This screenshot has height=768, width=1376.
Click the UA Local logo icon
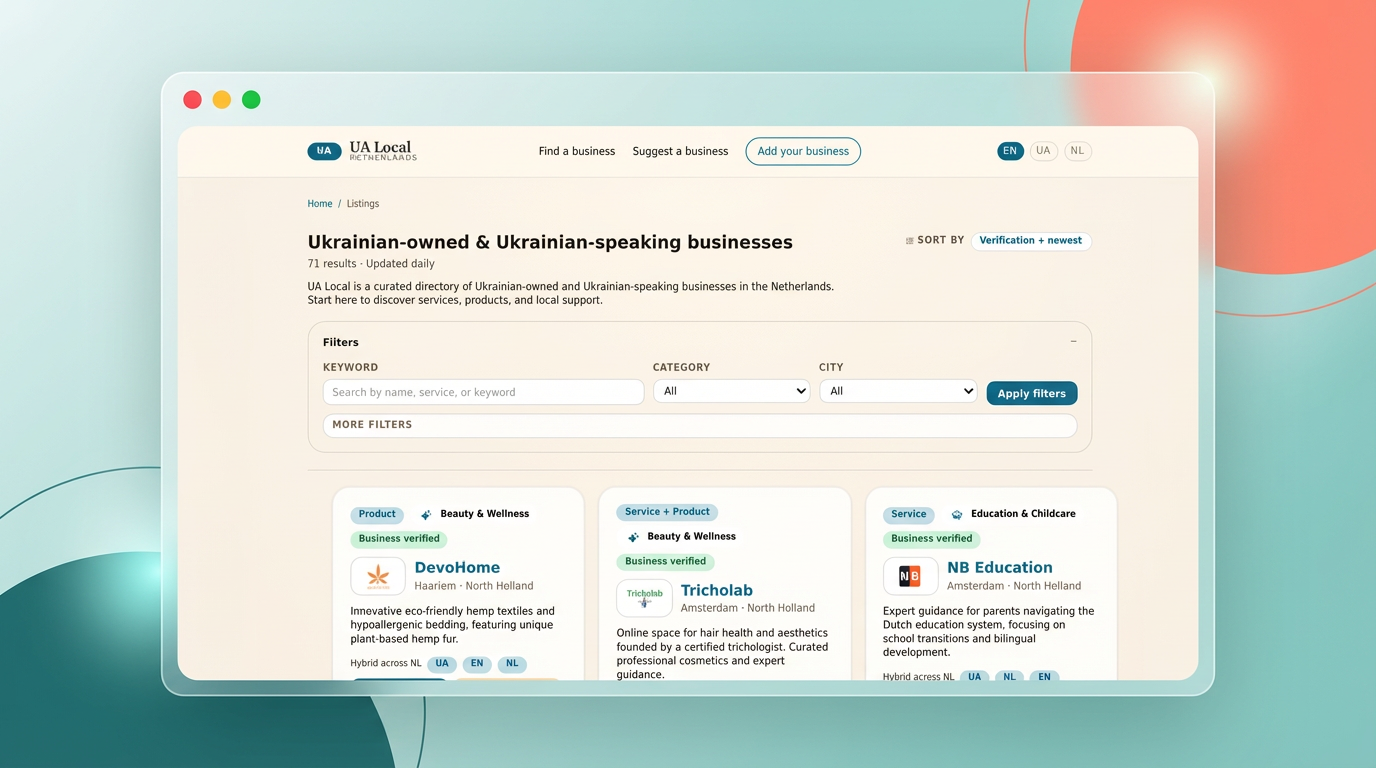coord(322,150)
